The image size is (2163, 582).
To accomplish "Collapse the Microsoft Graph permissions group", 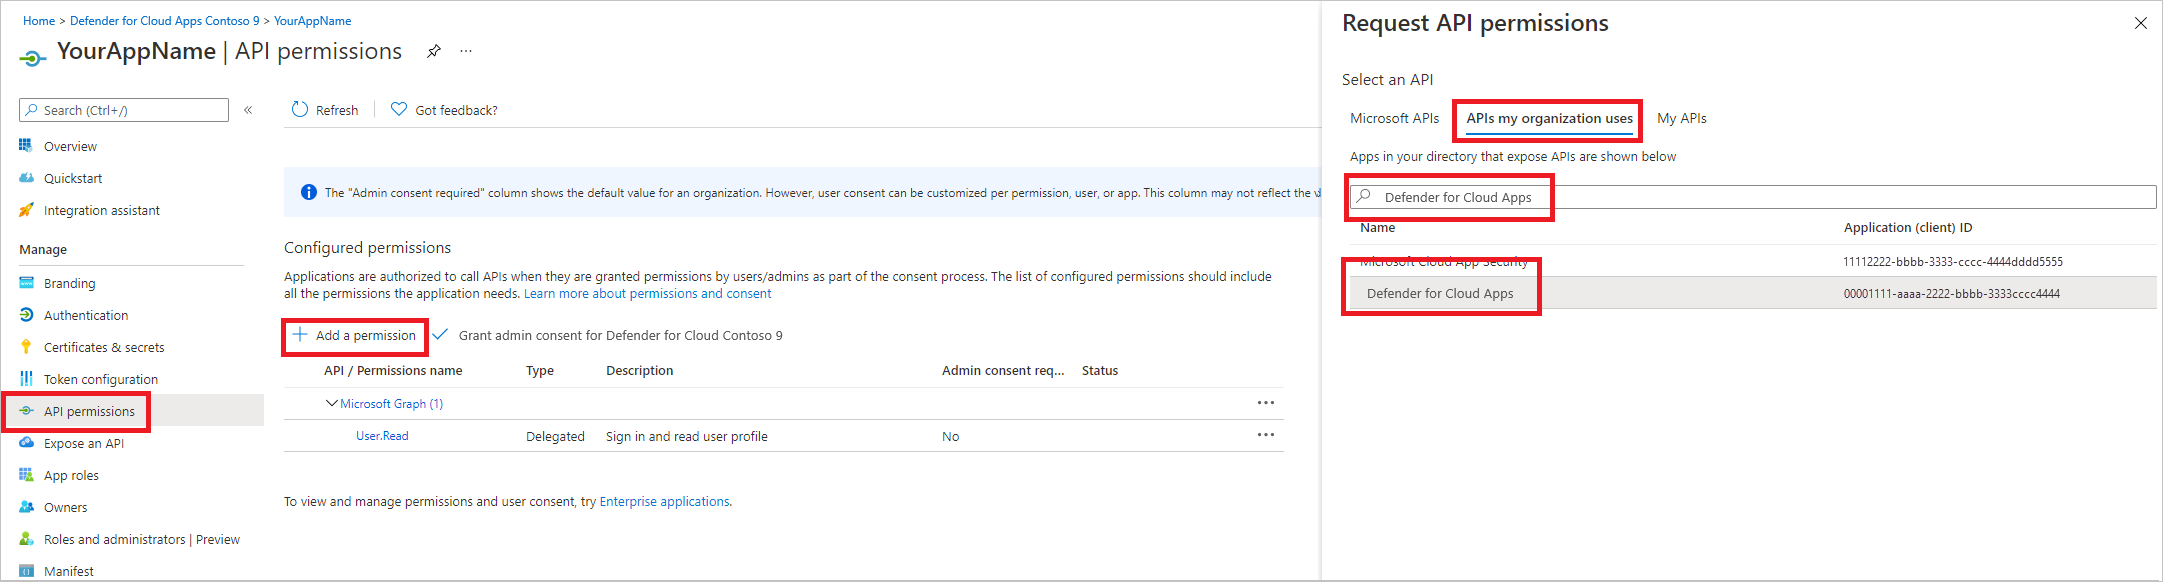I will 331,403.
